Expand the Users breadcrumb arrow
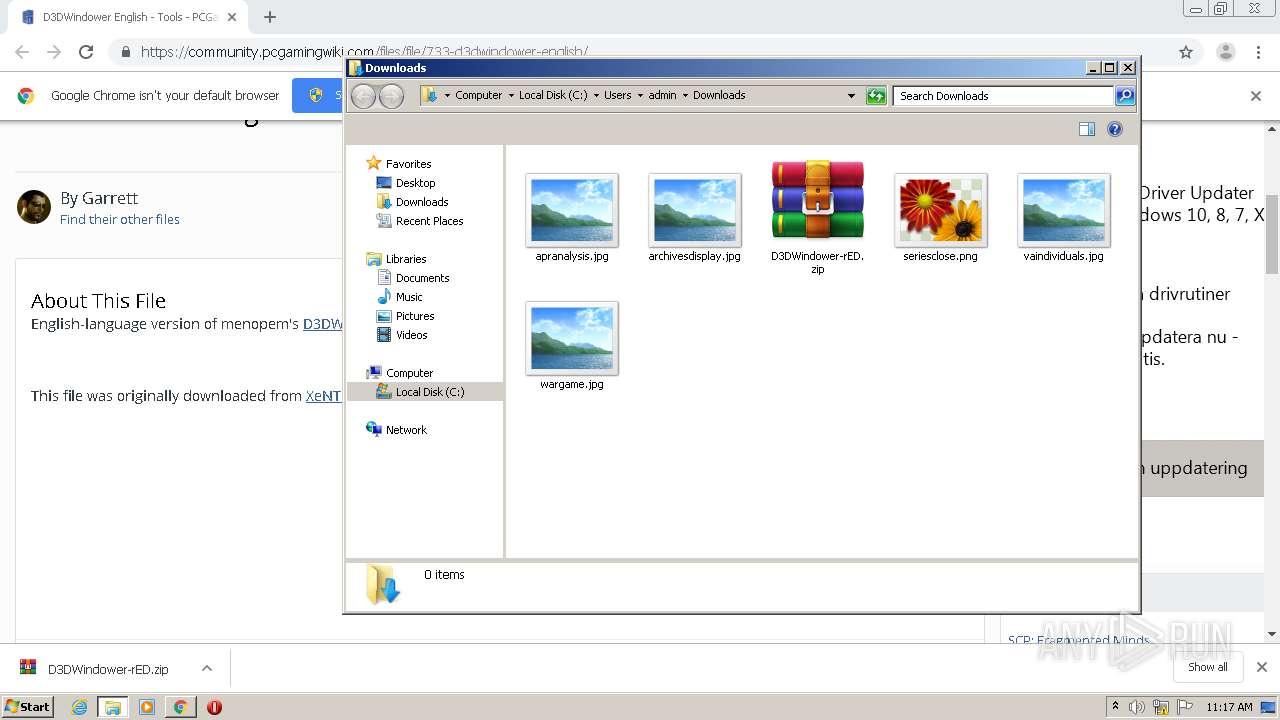The image size is (1280, 720). tap(640, 96)
